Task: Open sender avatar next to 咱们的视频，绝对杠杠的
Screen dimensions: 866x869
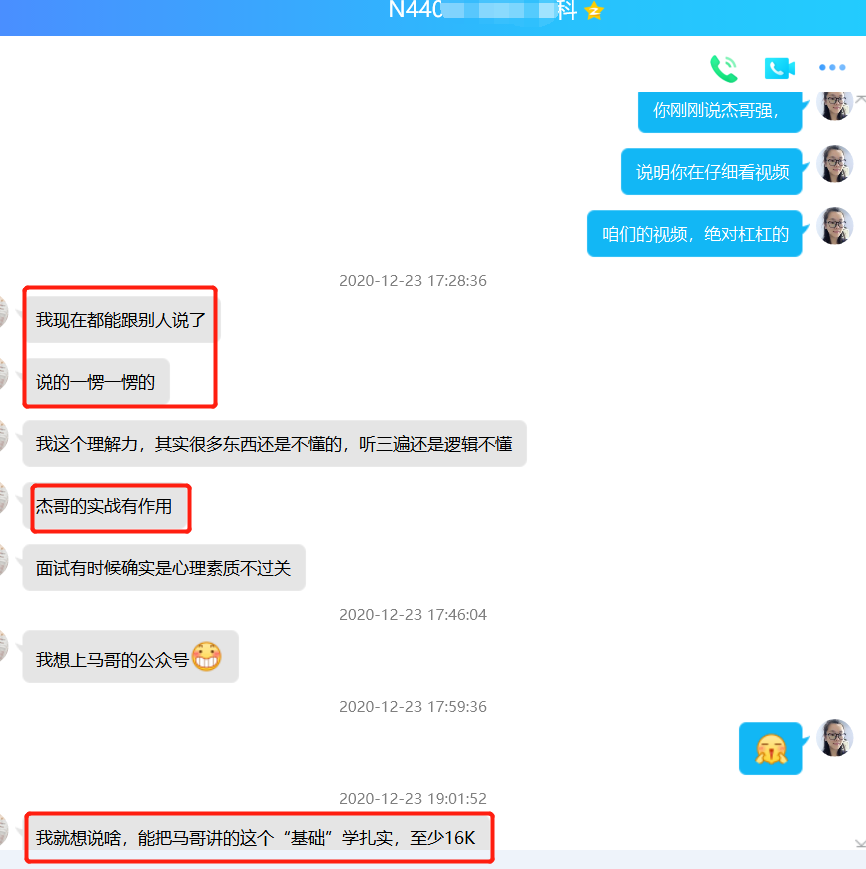Action: [834, 226]
